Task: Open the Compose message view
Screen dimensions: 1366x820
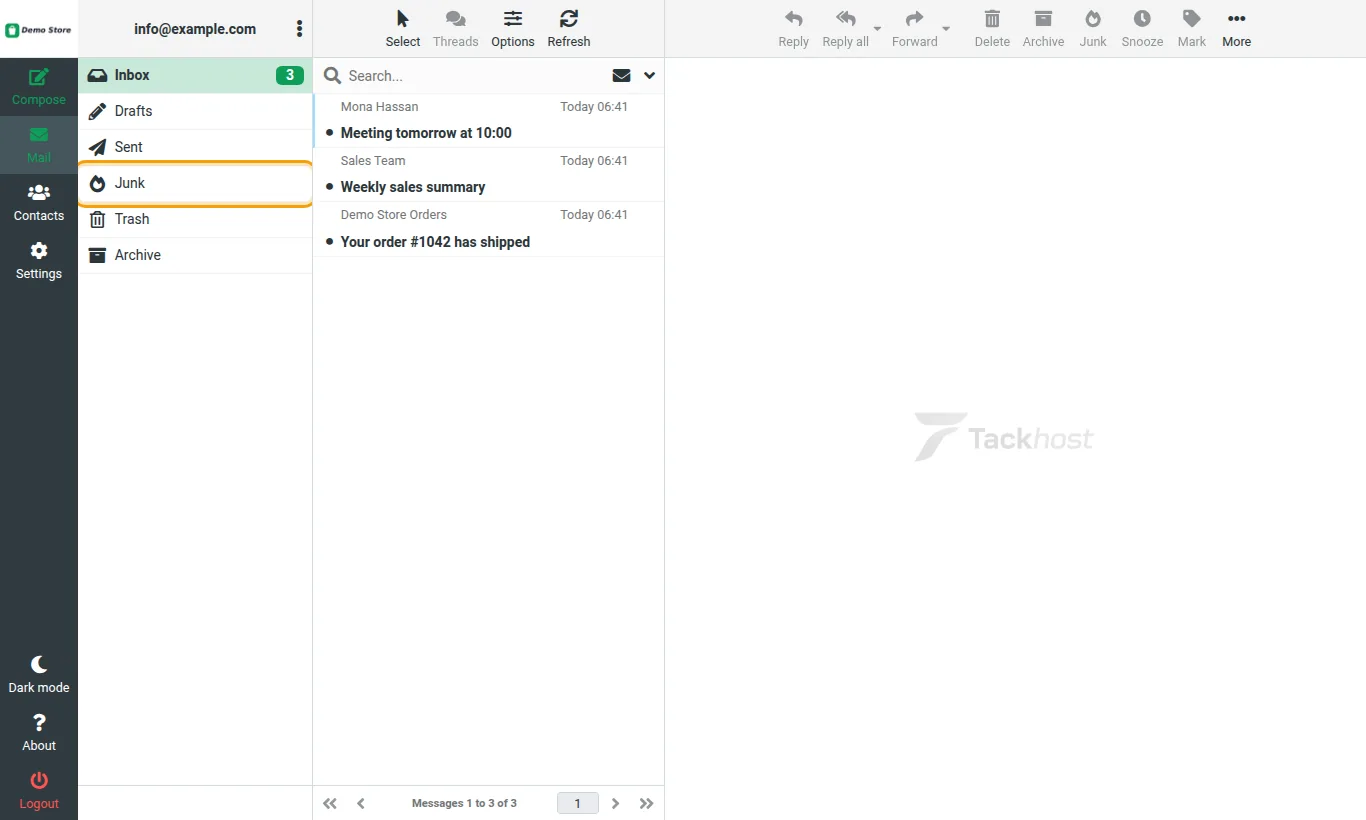Action: tap(39, 87)
